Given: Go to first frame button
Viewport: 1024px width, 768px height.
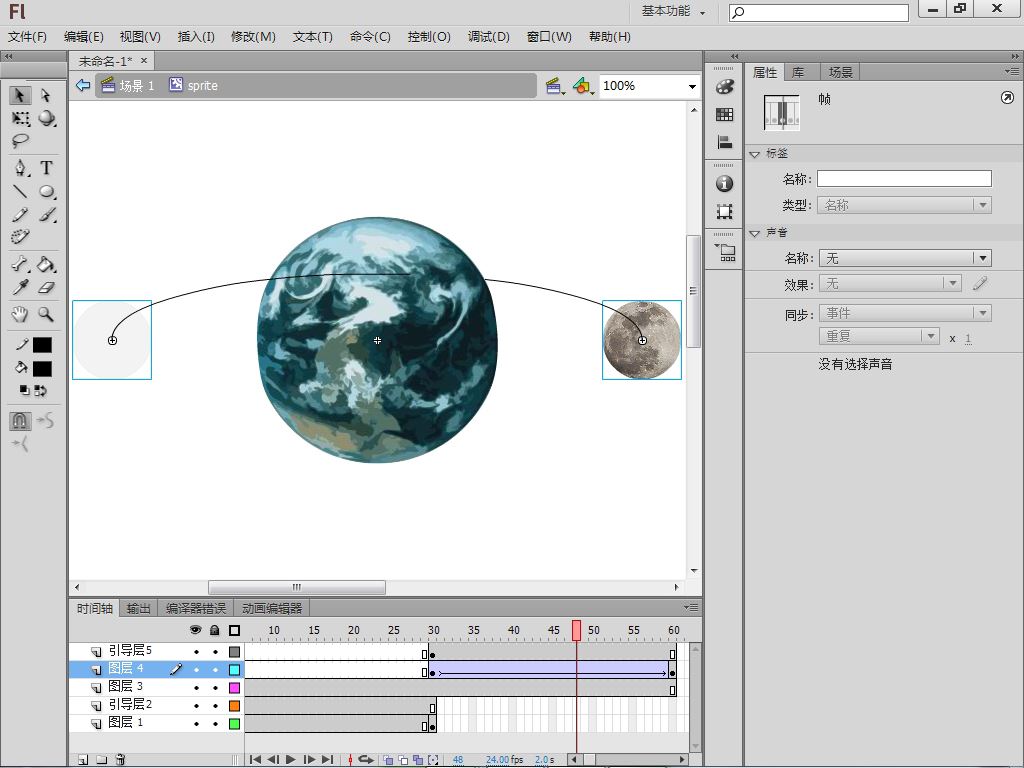Looking at the screenshot, I should [255, 759].
